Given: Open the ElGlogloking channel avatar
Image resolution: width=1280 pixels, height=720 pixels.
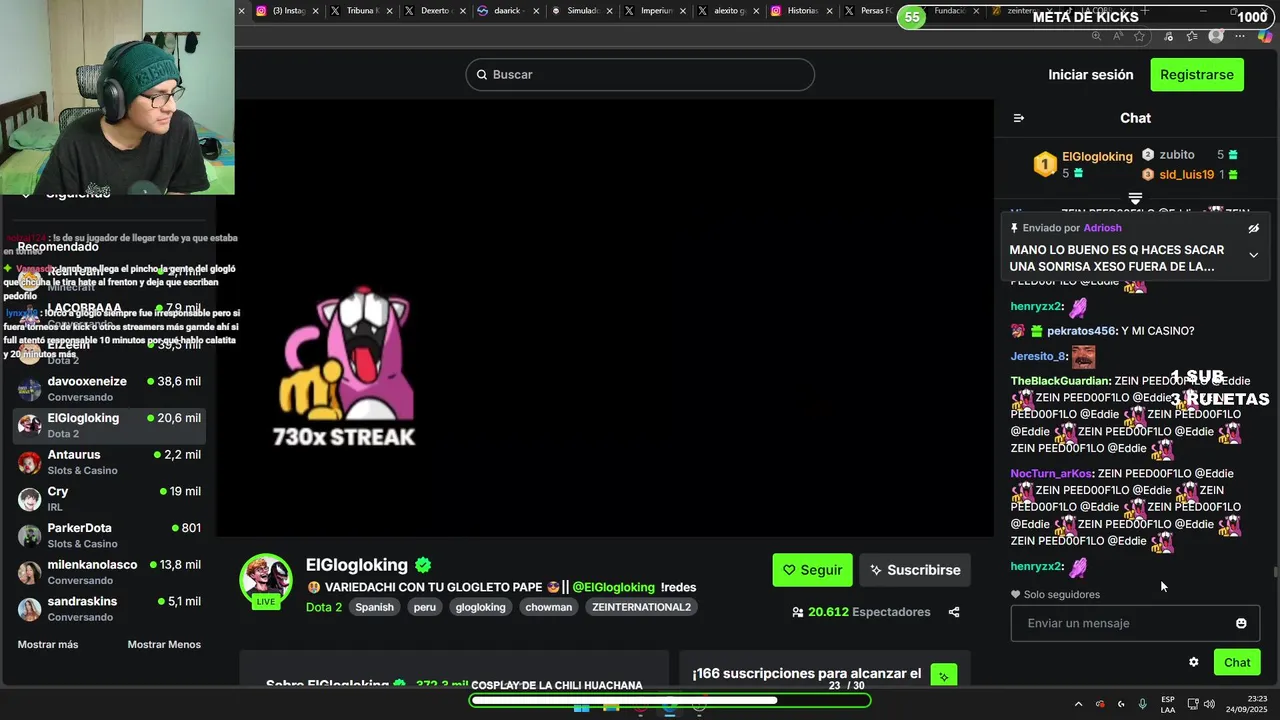Looking at the screenshot, I should (265, 579).
